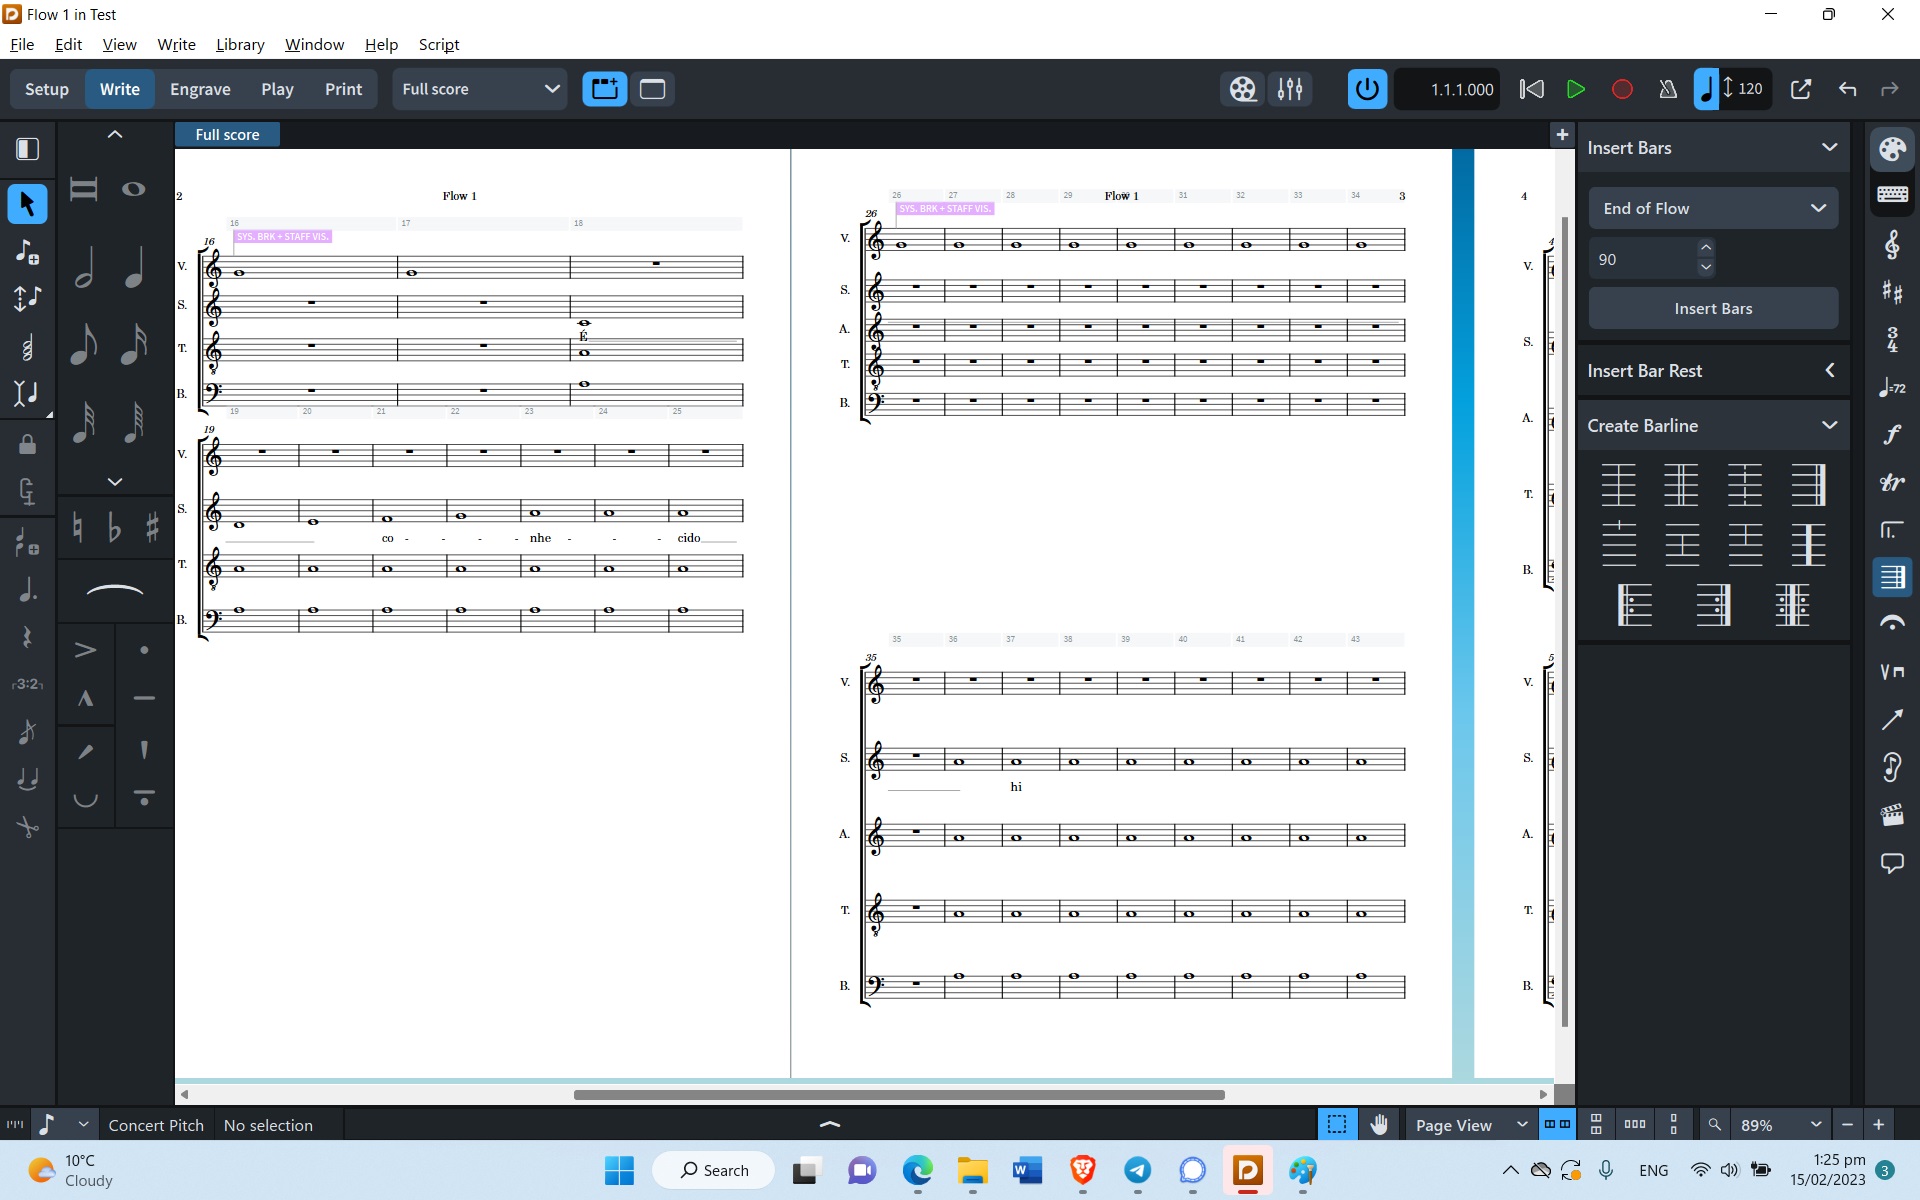Screen dimensions: 1920x1200
Task: Open the Dynamics panel icon
Action: [x=1891, y=434]
